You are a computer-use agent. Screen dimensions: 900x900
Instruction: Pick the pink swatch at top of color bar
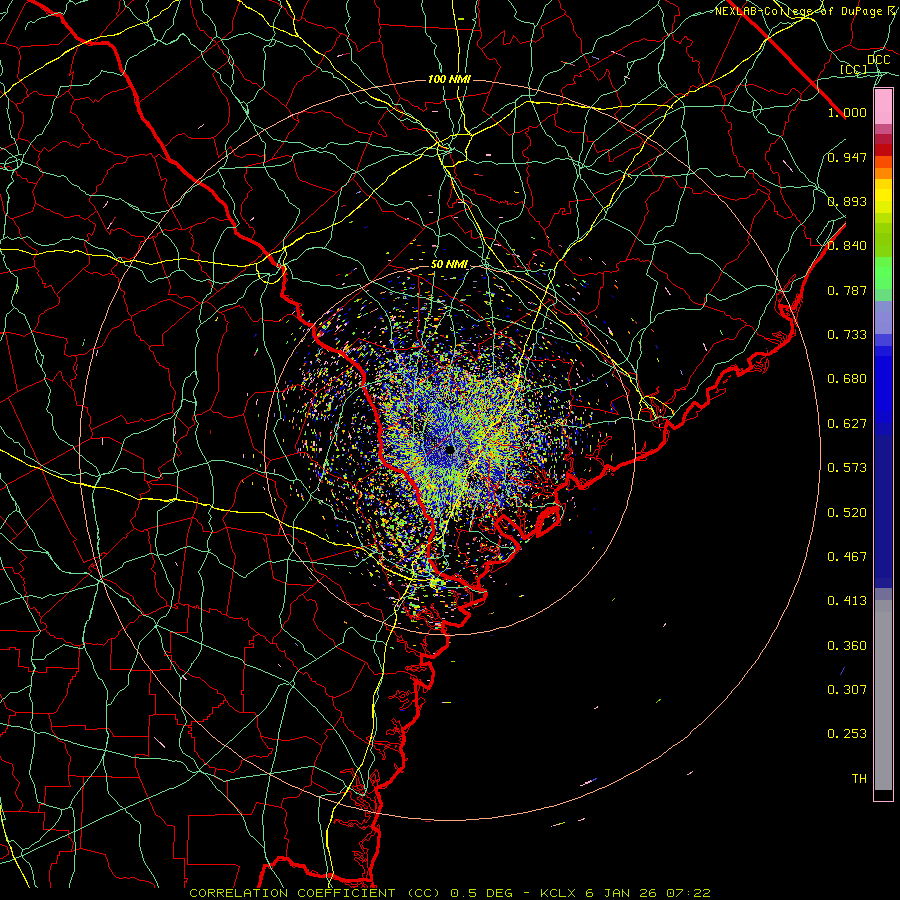883,107
